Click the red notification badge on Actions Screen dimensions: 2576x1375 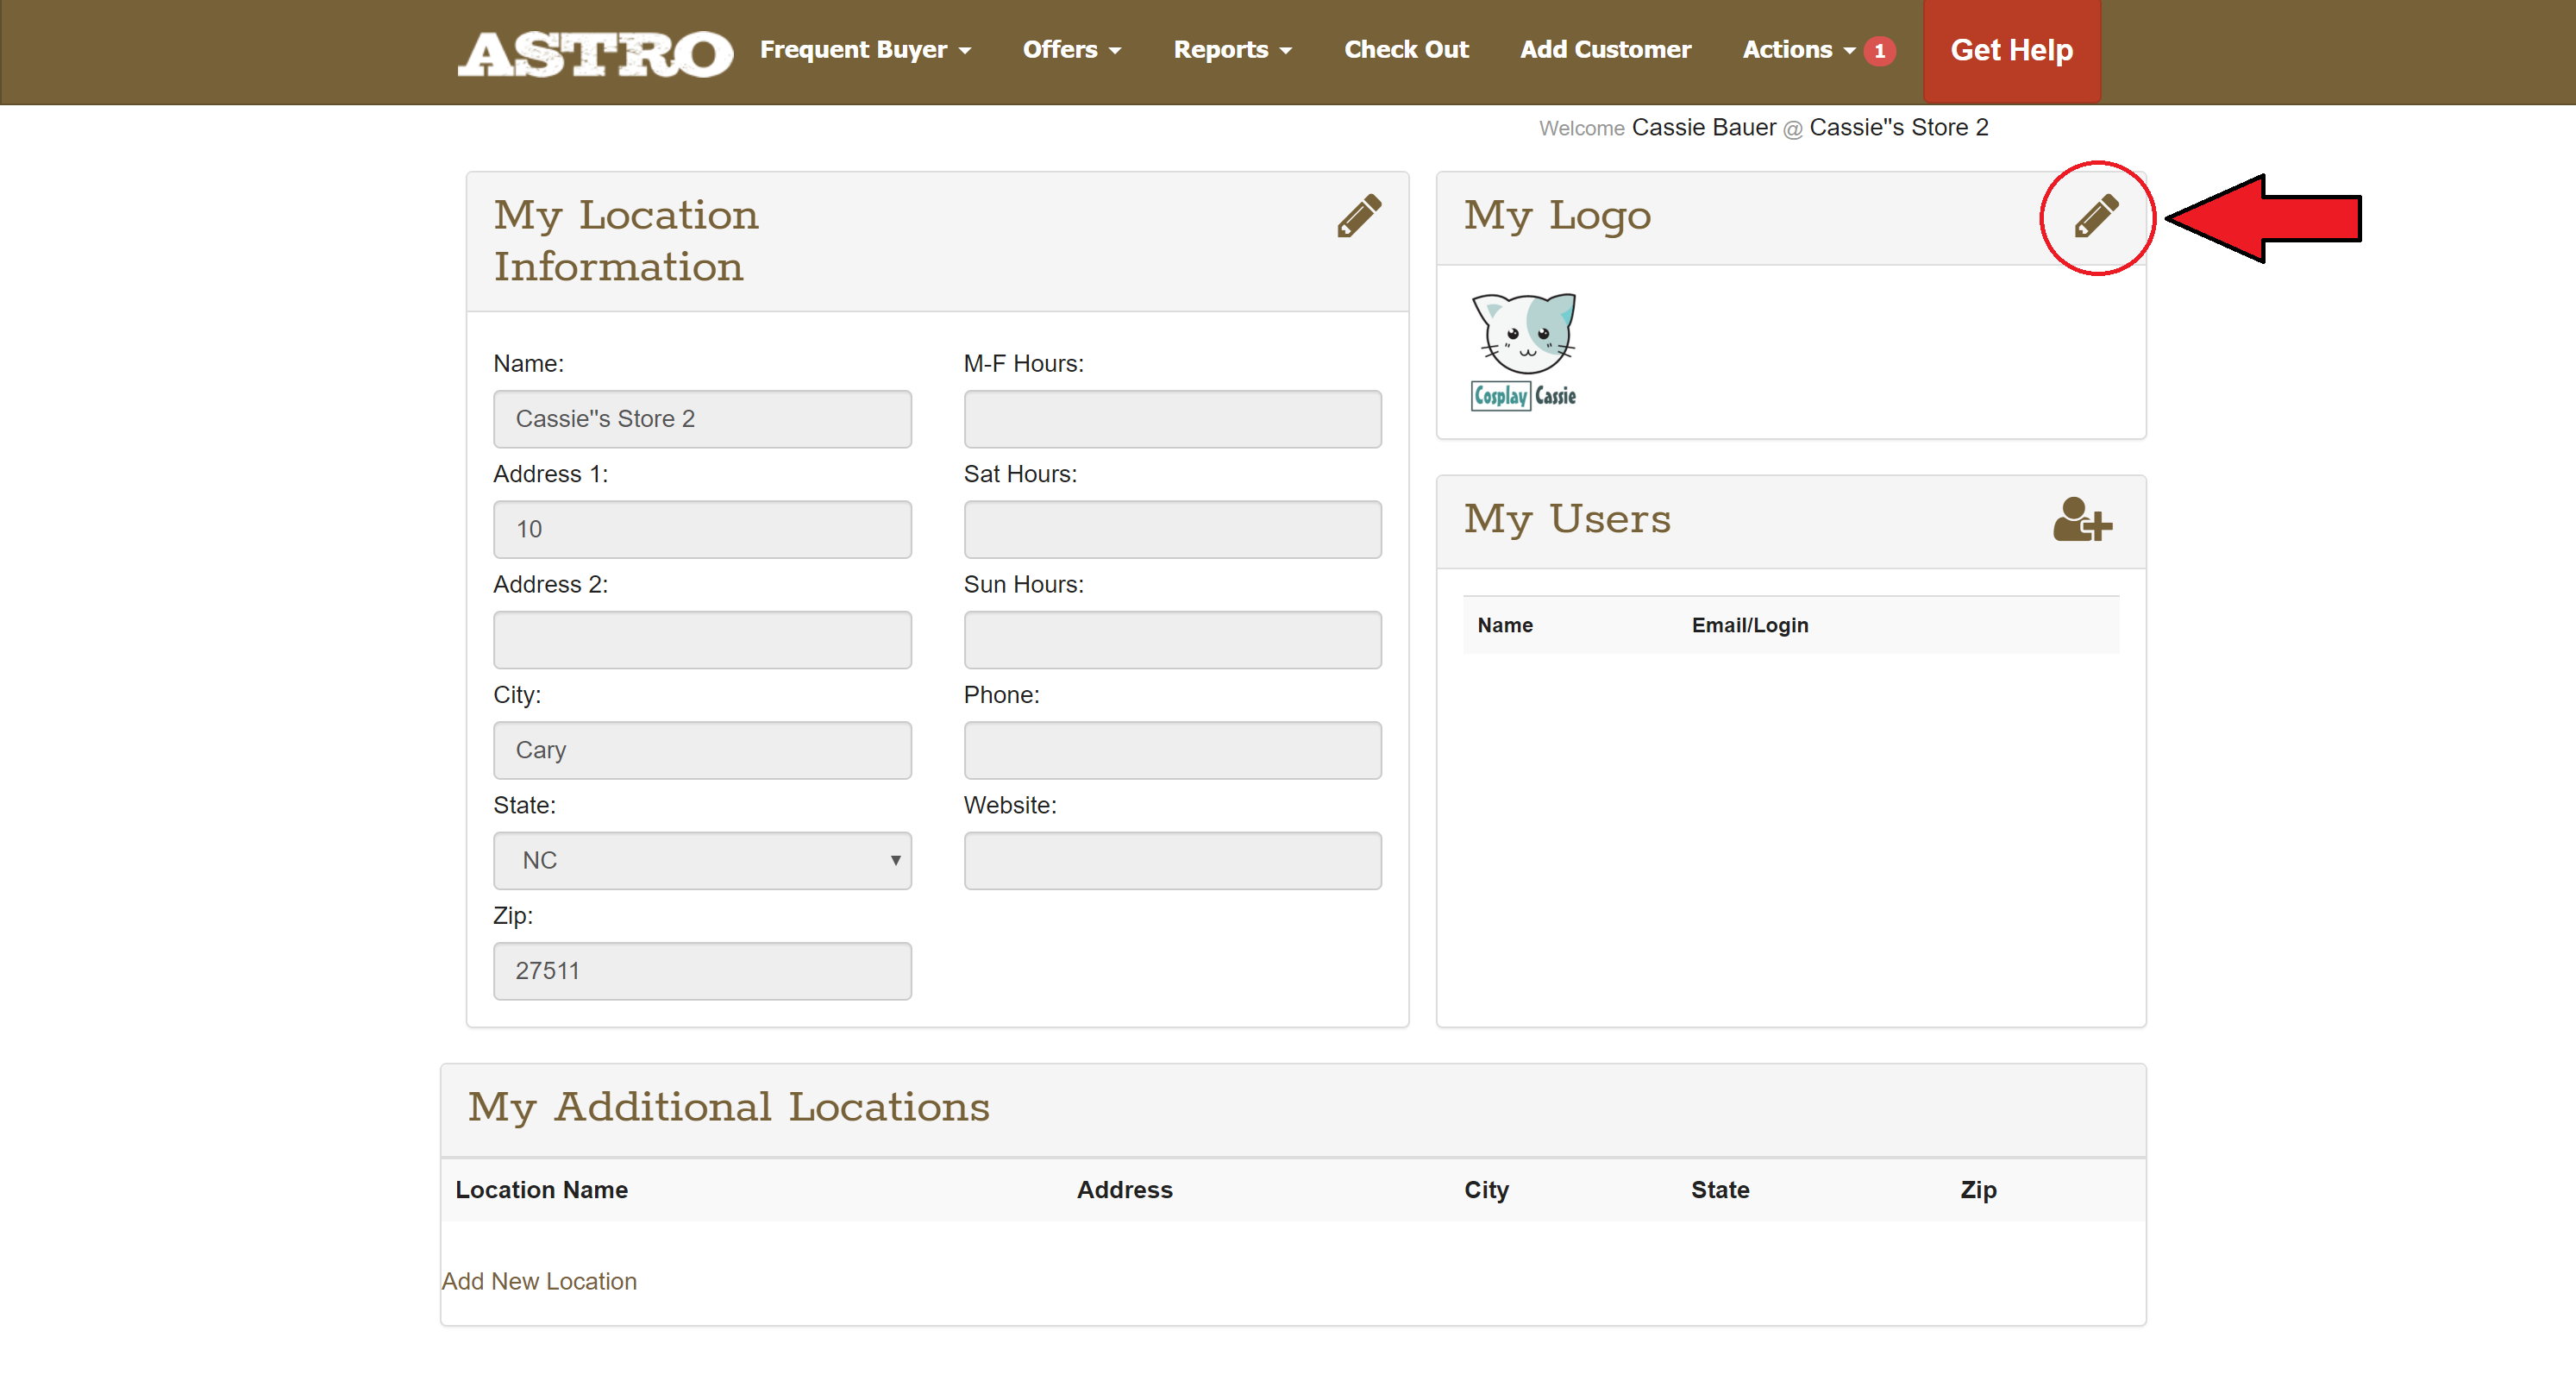click(x=1880, y=51)
